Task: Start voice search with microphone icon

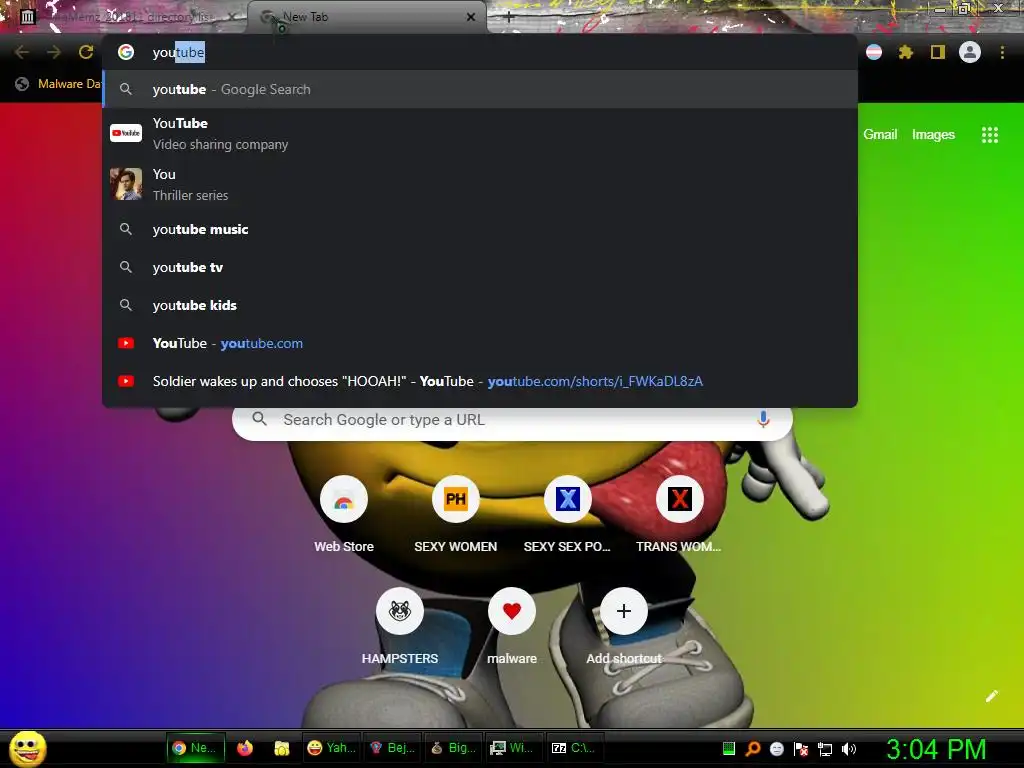Action: [763, 419]
